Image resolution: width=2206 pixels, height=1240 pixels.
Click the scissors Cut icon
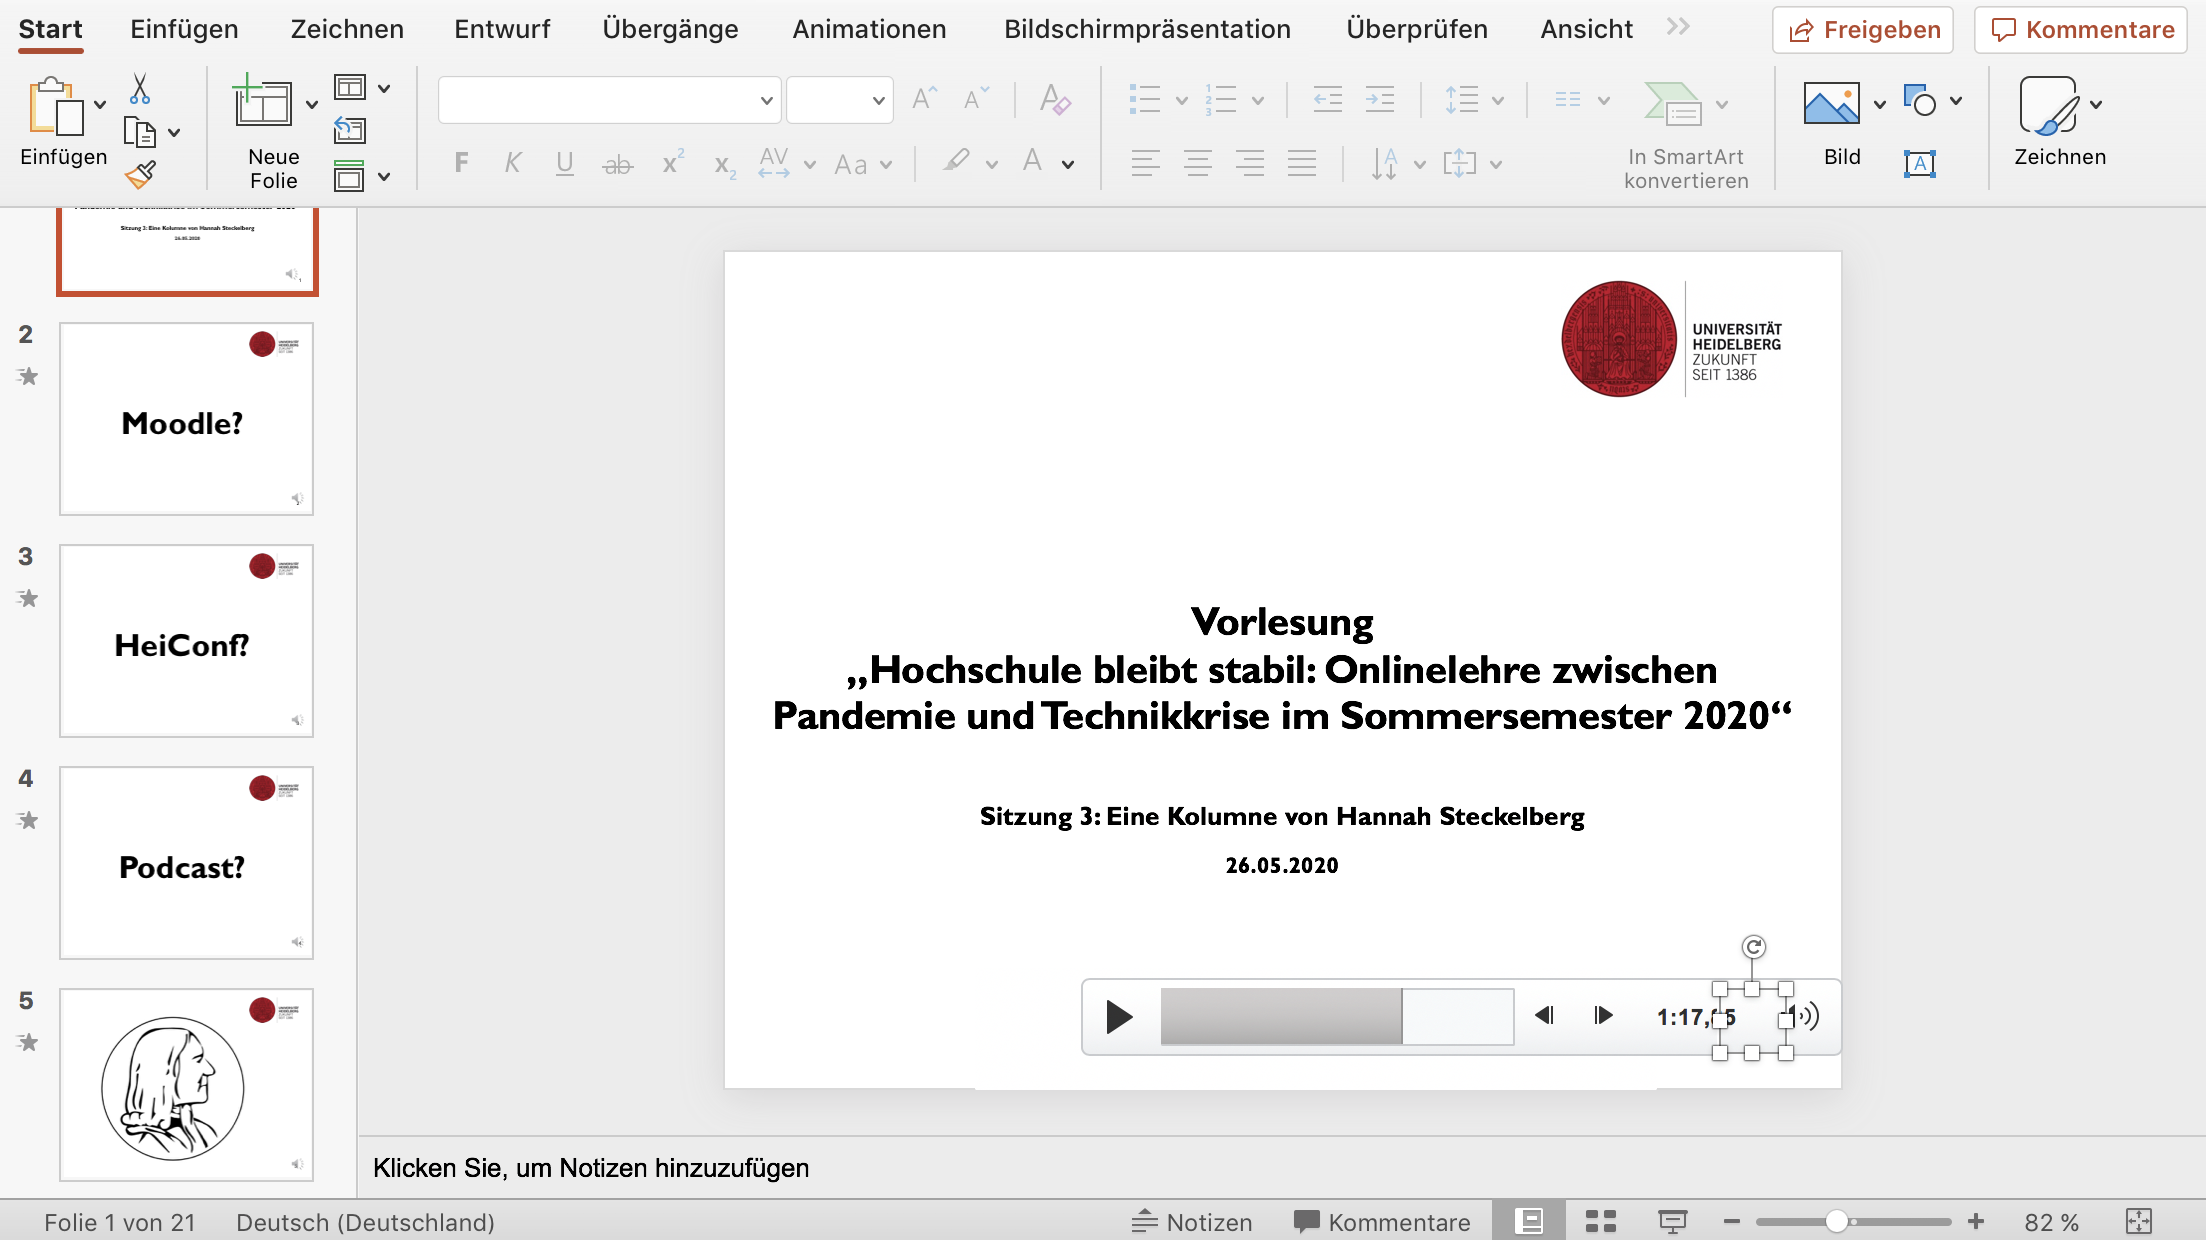pyautogui.click(x=140, y=89)
